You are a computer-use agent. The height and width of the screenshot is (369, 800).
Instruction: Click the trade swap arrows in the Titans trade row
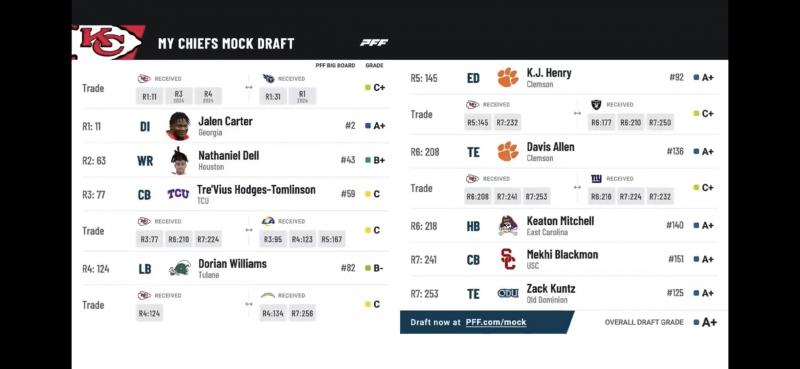tap(248, 87)
